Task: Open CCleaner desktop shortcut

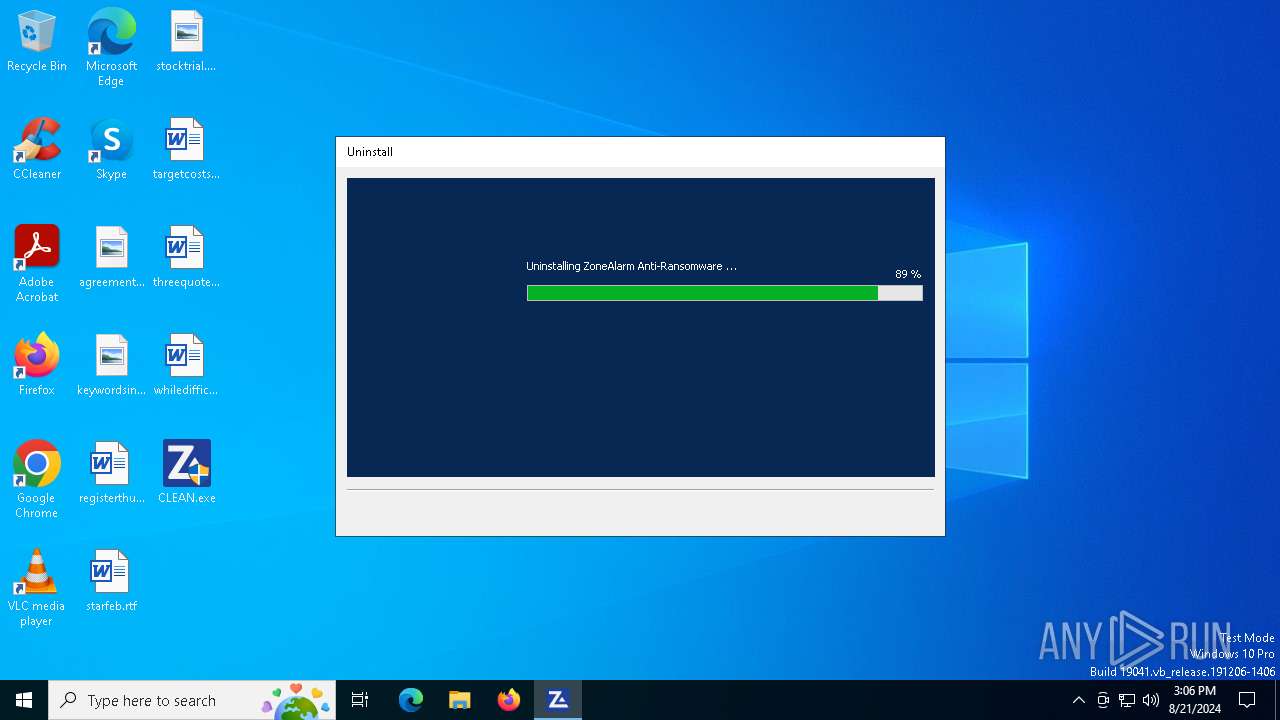Action: [x=37, y=150]
